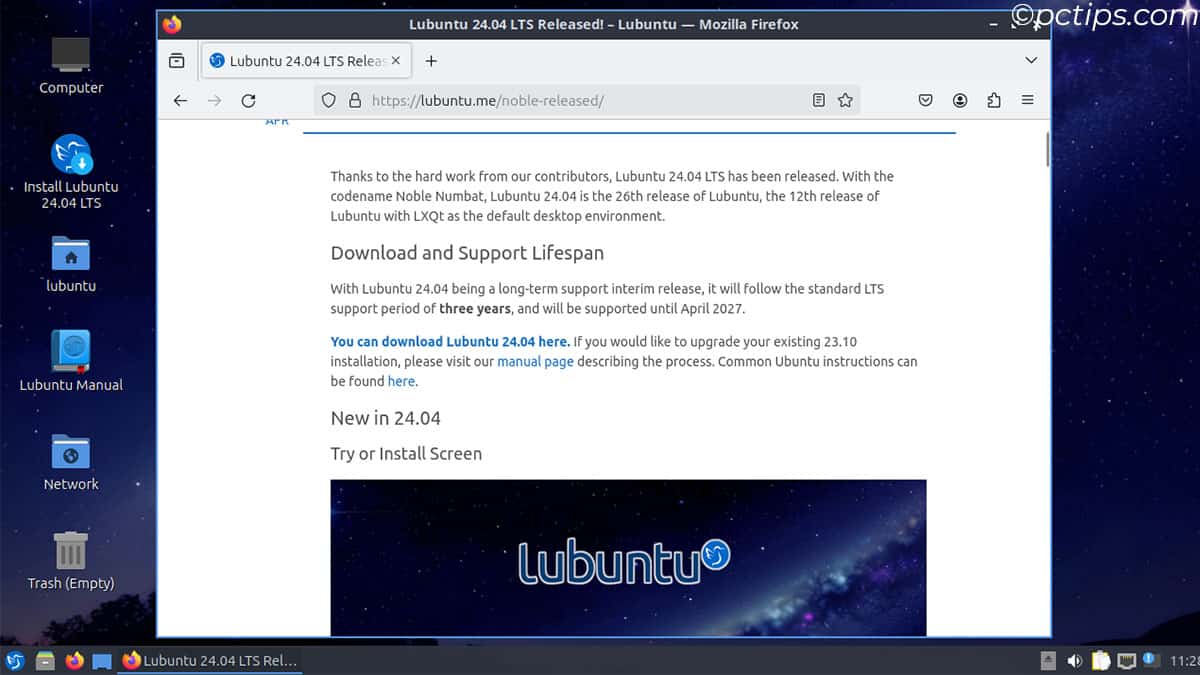Launch file manager from taskbar quick launch
Screen dimensions: 1200x675
coord(44,660)
